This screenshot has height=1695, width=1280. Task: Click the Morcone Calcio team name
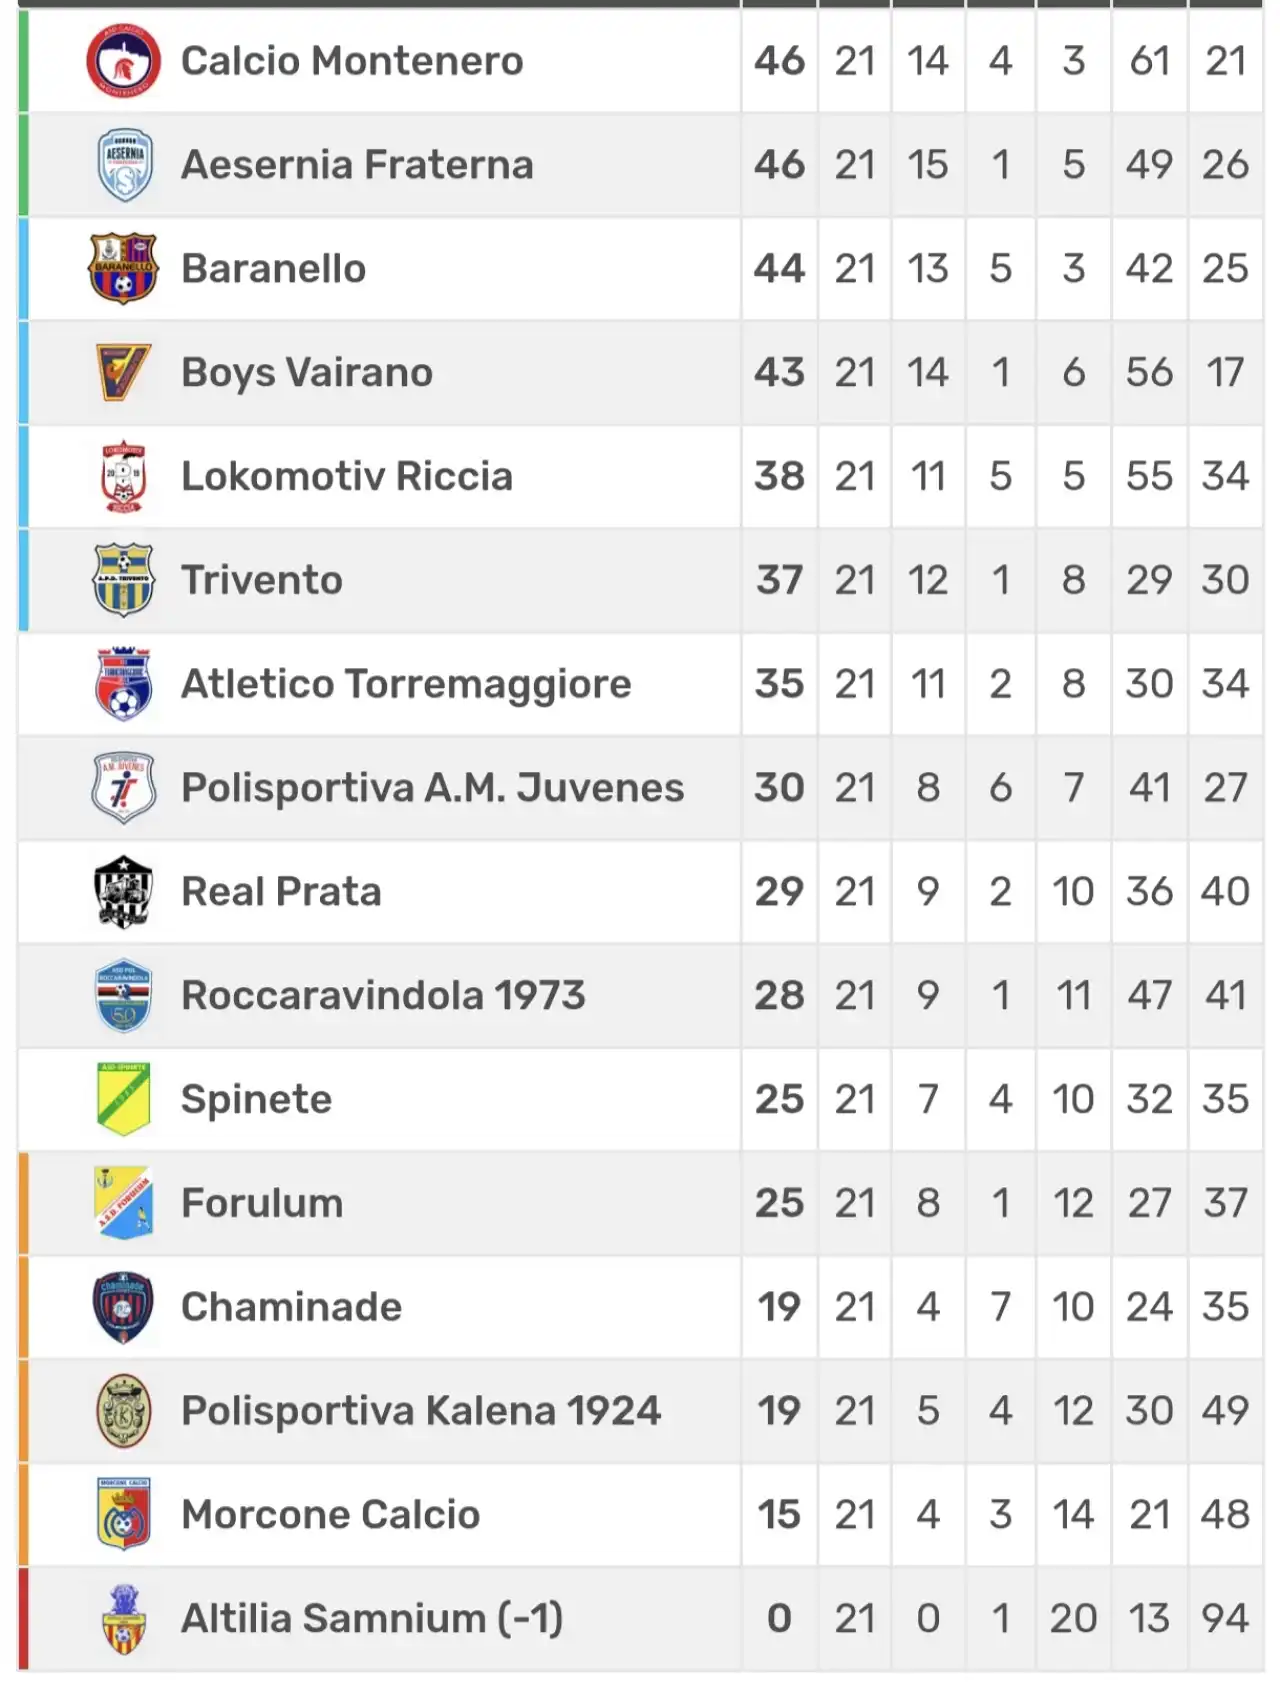pos(330,1515)
